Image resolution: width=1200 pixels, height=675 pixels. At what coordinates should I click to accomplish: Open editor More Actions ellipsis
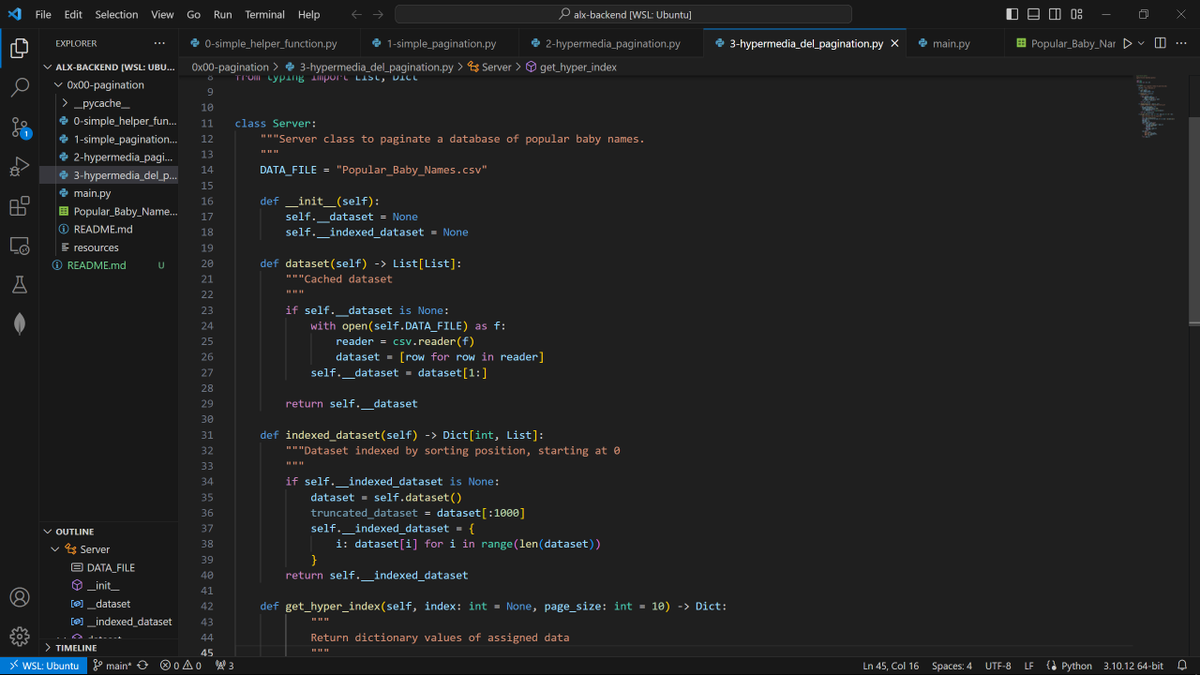pos(1182,43)
